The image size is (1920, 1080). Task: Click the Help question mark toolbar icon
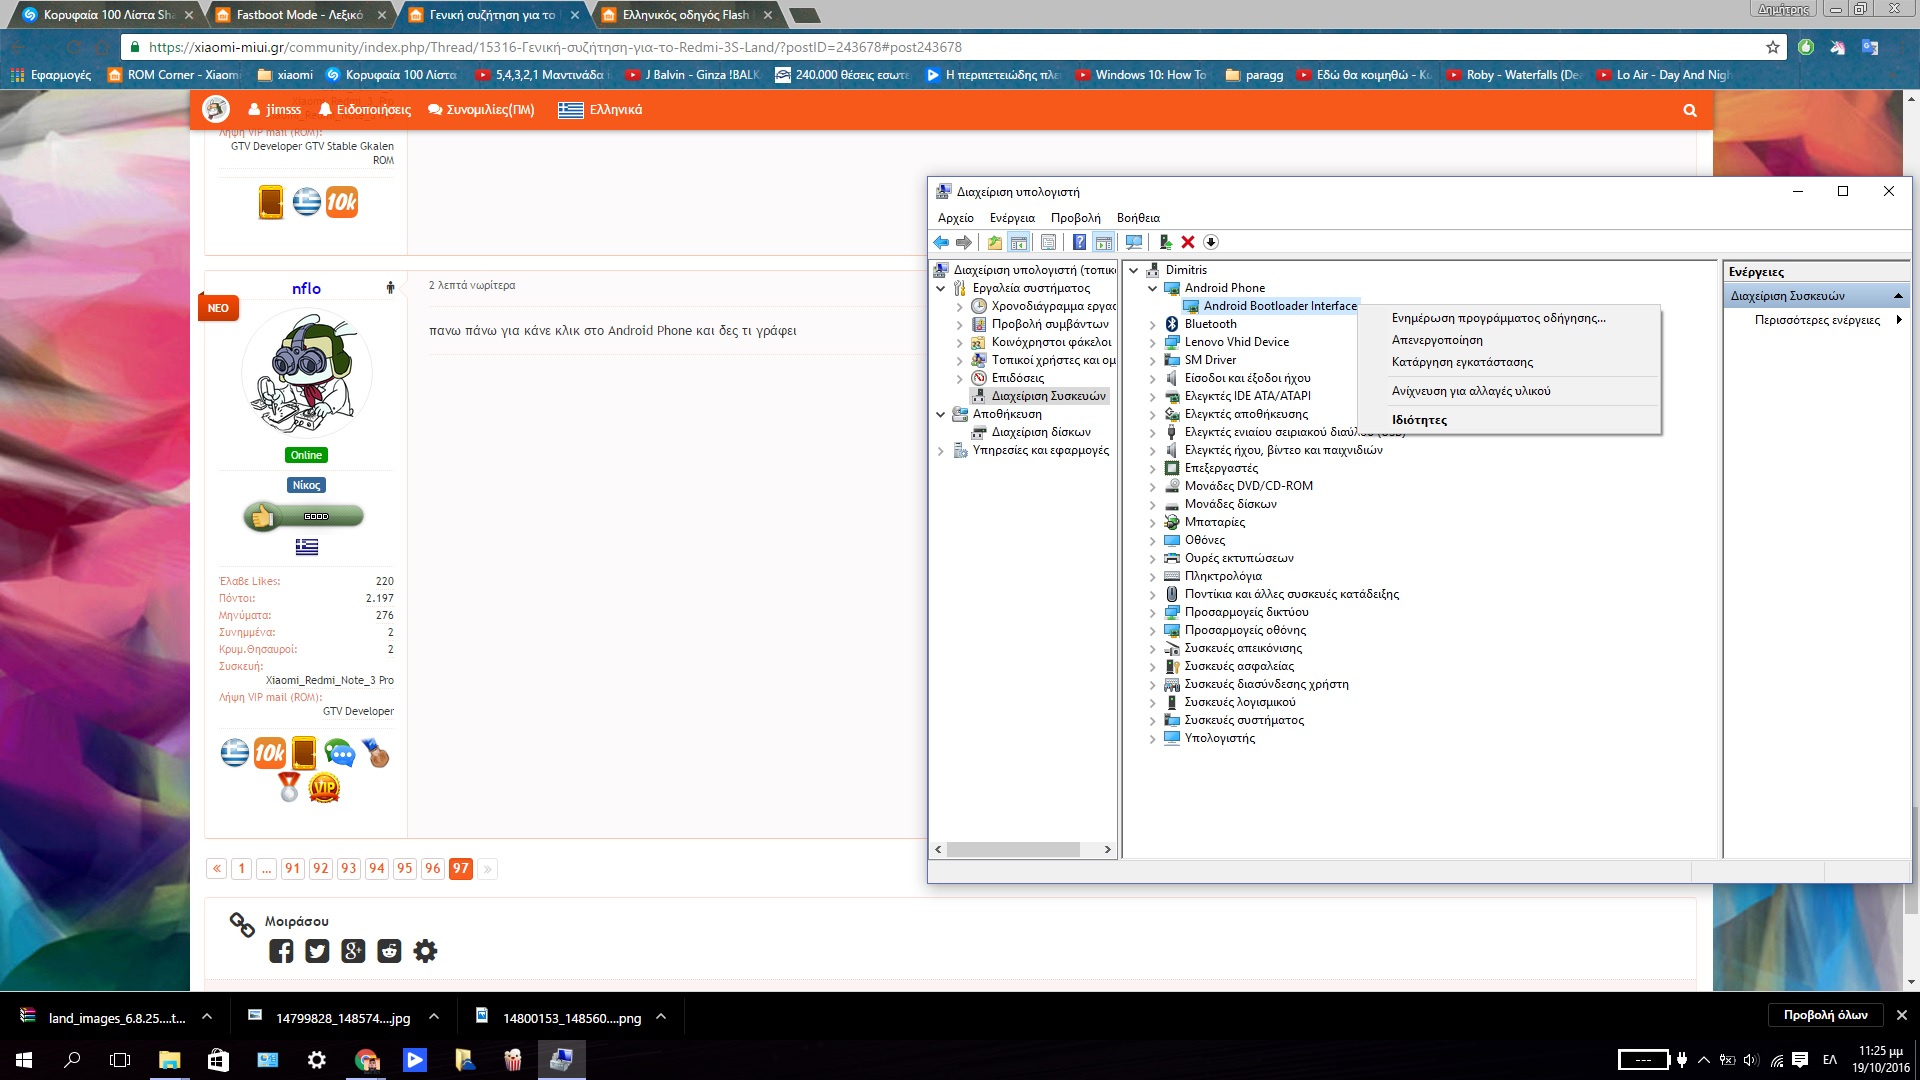tap(1079, 242)
